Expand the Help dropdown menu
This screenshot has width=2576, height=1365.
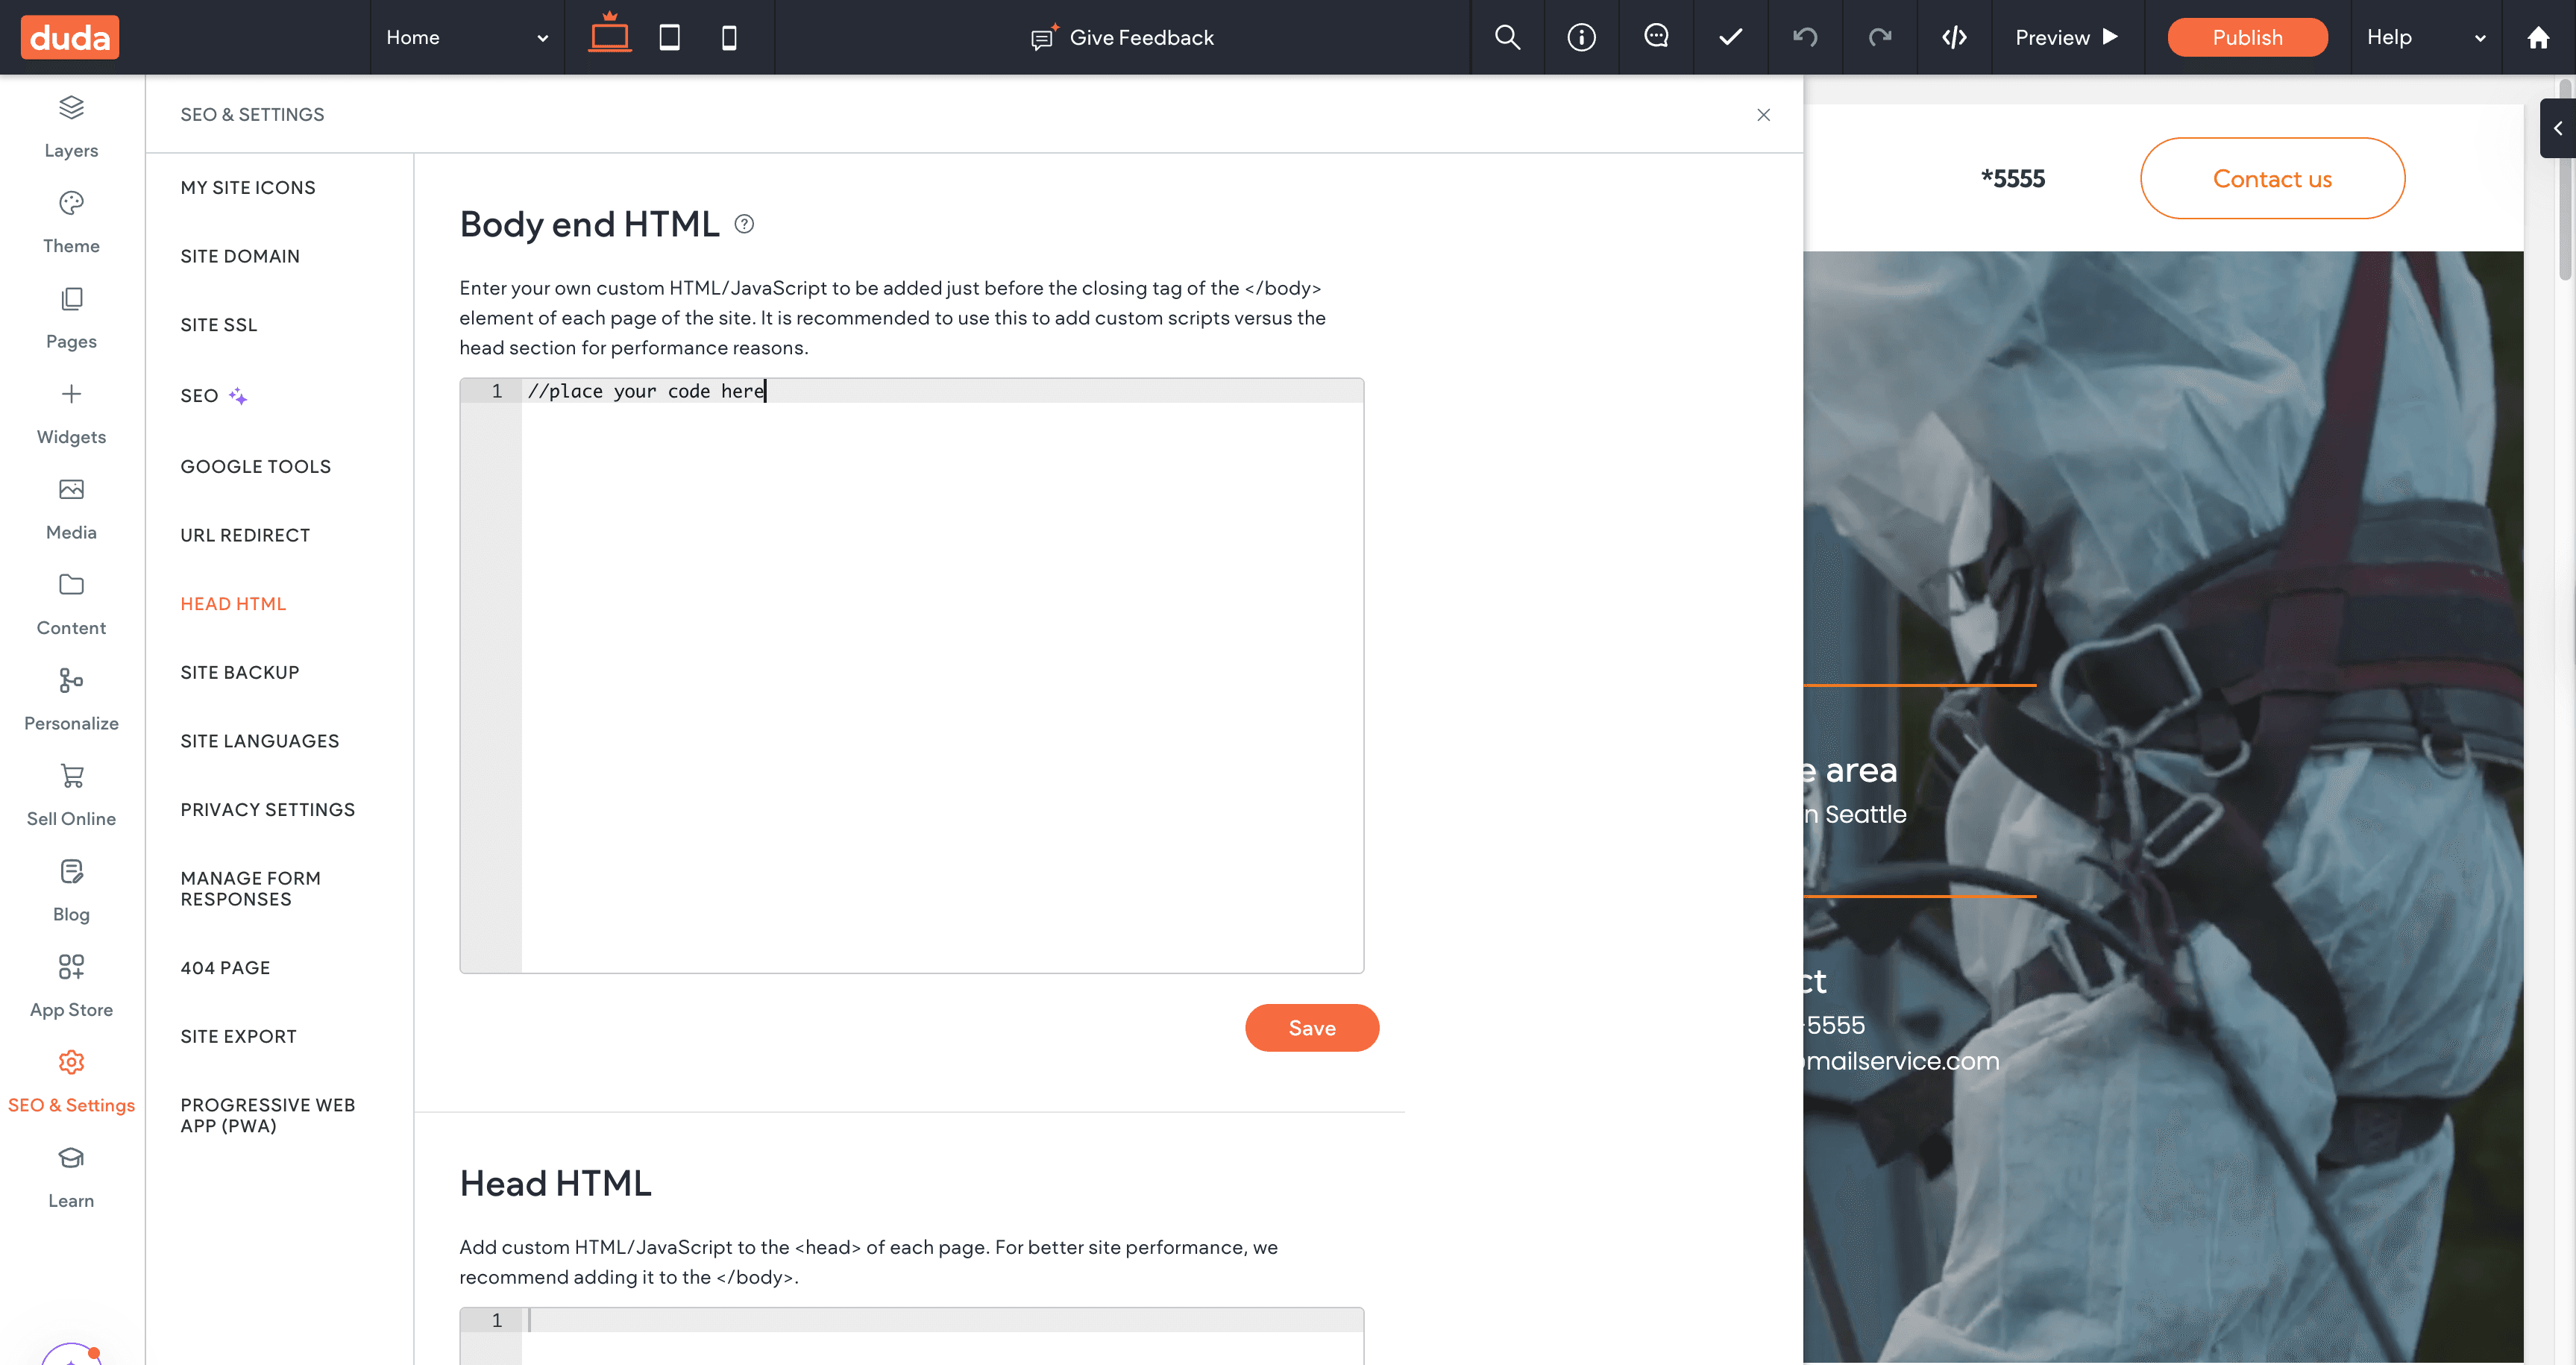click(x=2424, y=37)
